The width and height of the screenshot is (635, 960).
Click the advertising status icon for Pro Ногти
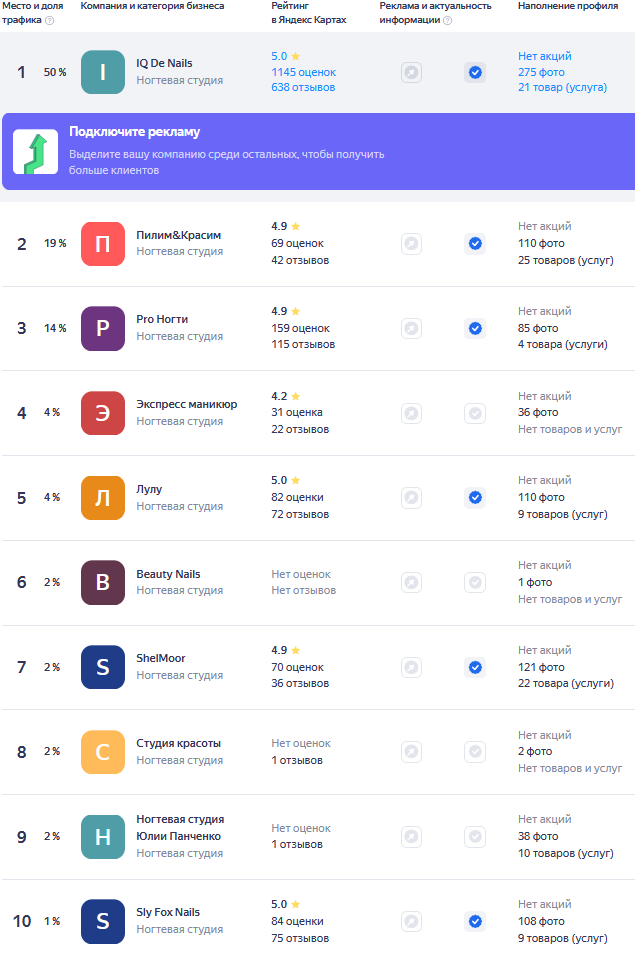click(411, 329)
